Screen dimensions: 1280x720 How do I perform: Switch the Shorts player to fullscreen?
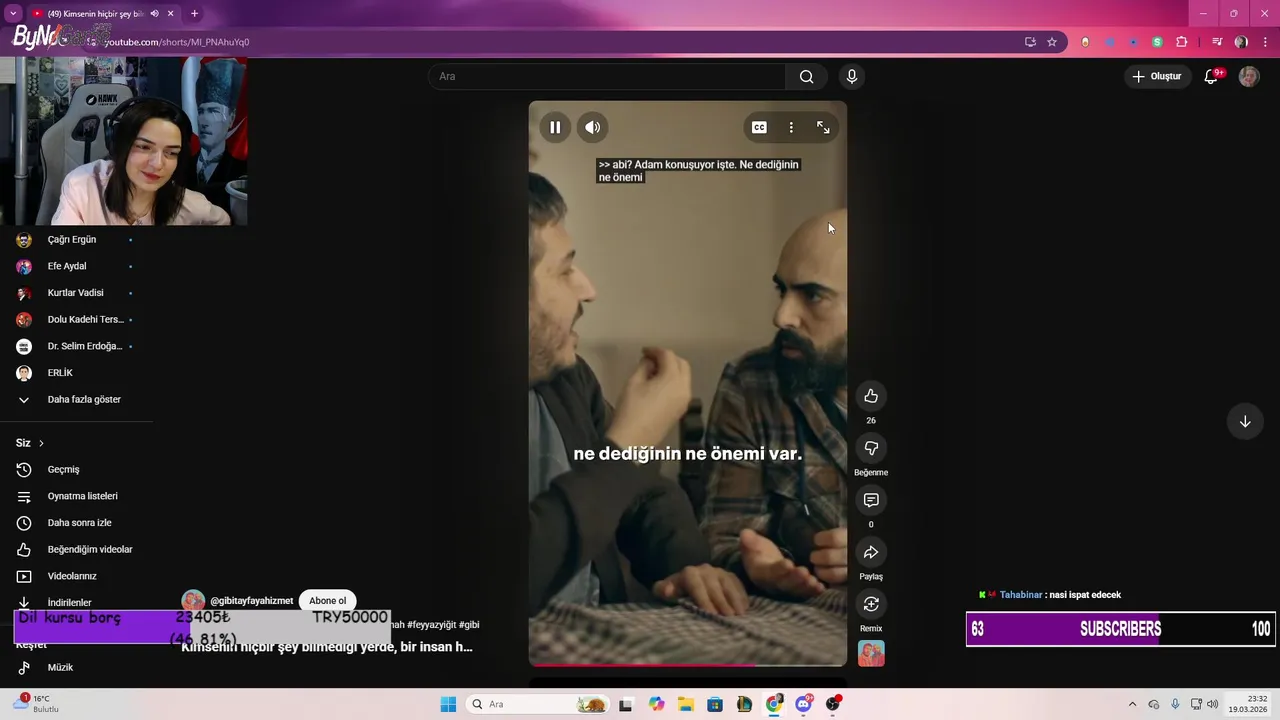[823, 127]
